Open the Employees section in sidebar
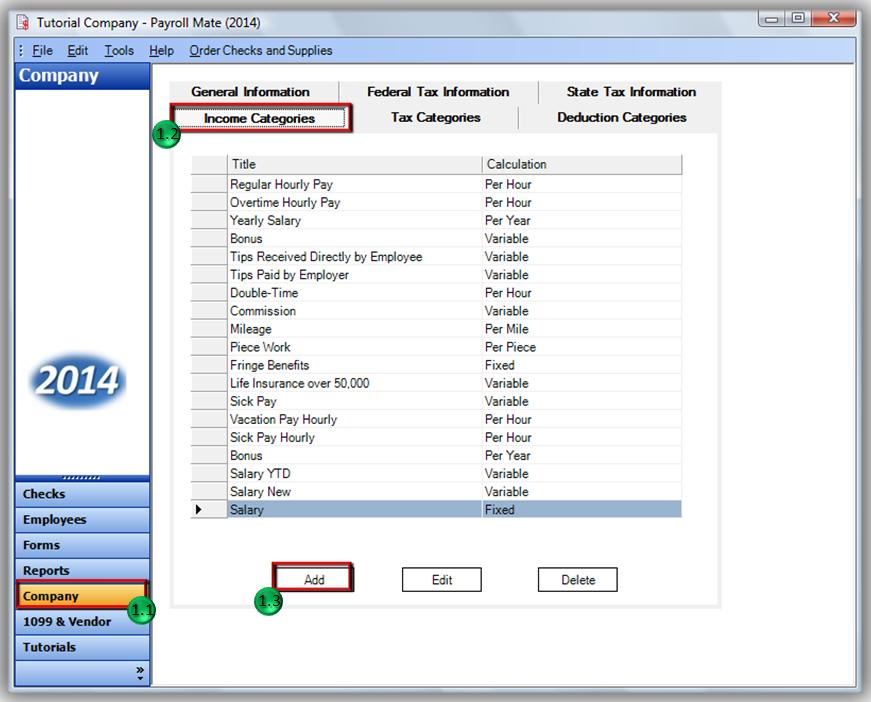The height and width of the screenshot is (702, 871). click(x=82, y=520)
